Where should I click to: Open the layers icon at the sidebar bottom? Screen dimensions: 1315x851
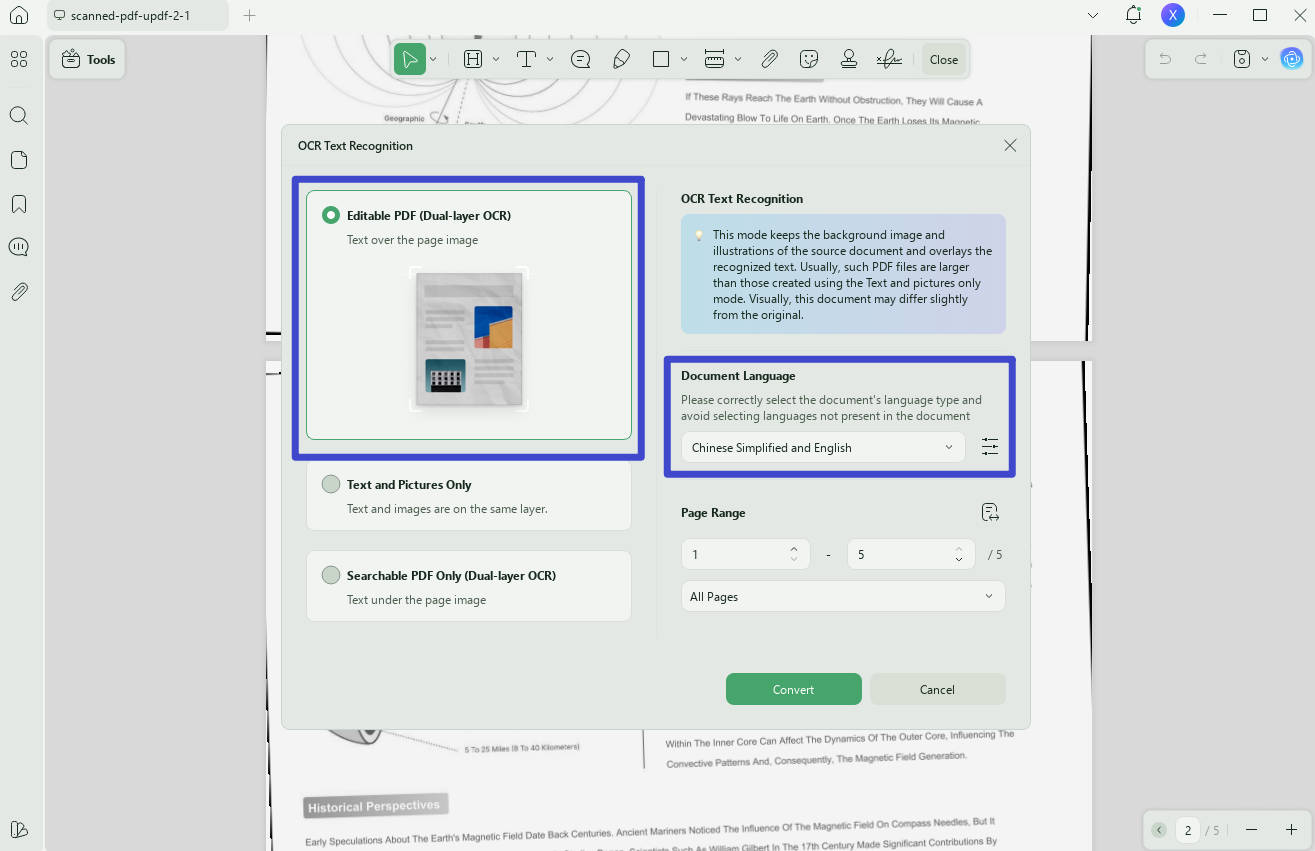coord(18,829)
